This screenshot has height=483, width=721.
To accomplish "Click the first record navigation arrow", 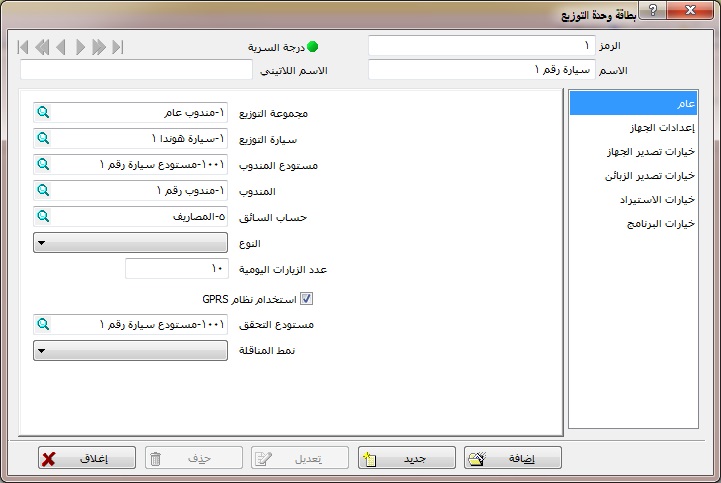I will coord(23,47).
